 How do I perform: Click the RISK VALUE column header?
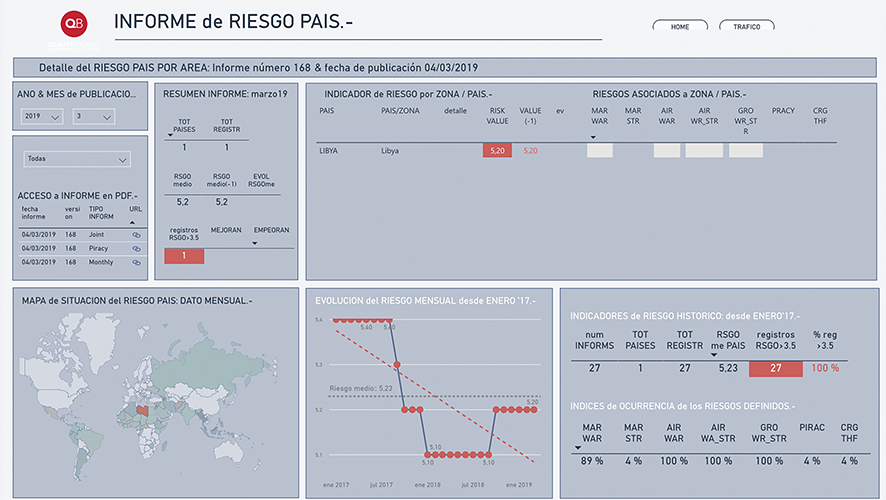click(x=497, y=116)
